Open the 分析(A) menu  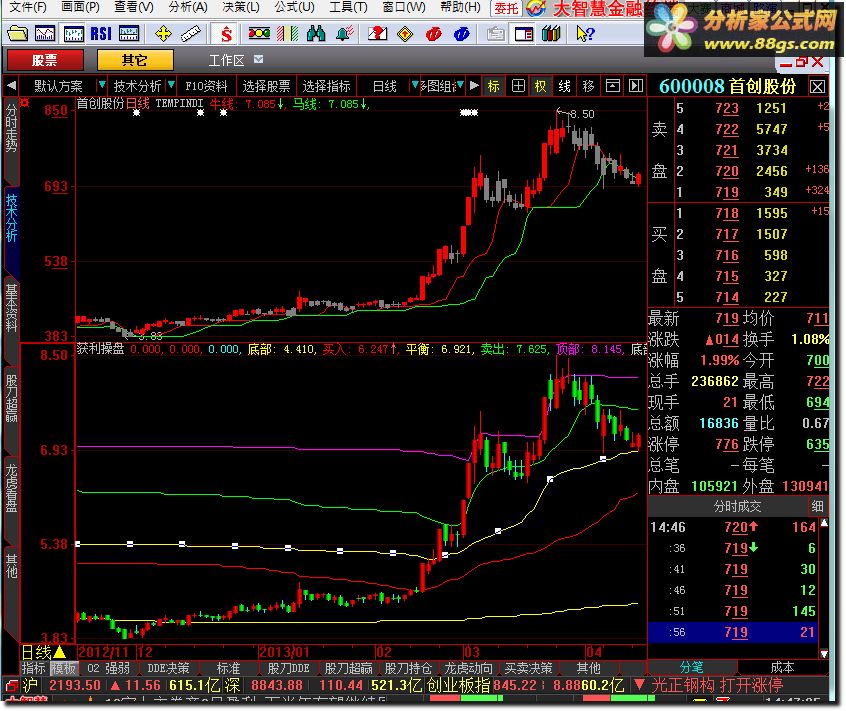(188, 7)
